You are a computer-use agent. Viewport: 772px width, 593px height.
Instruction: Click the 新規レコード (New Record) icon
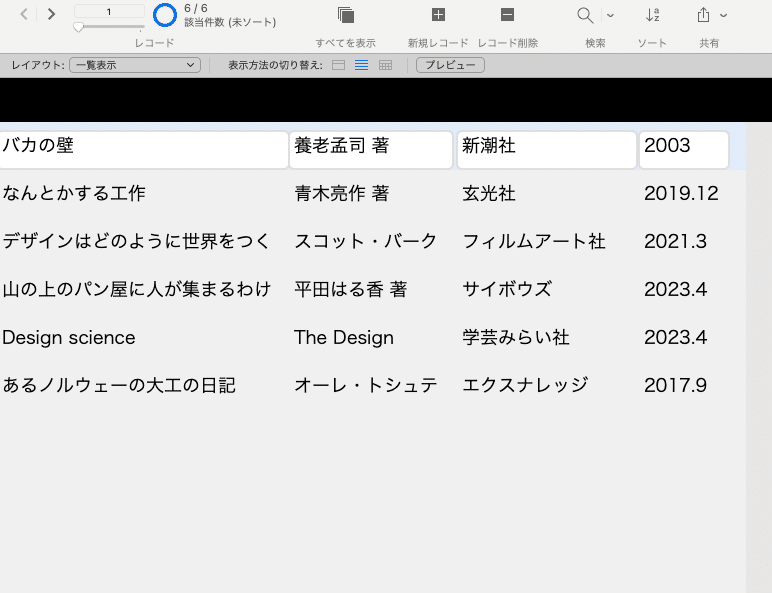click(x=438, y=15)
